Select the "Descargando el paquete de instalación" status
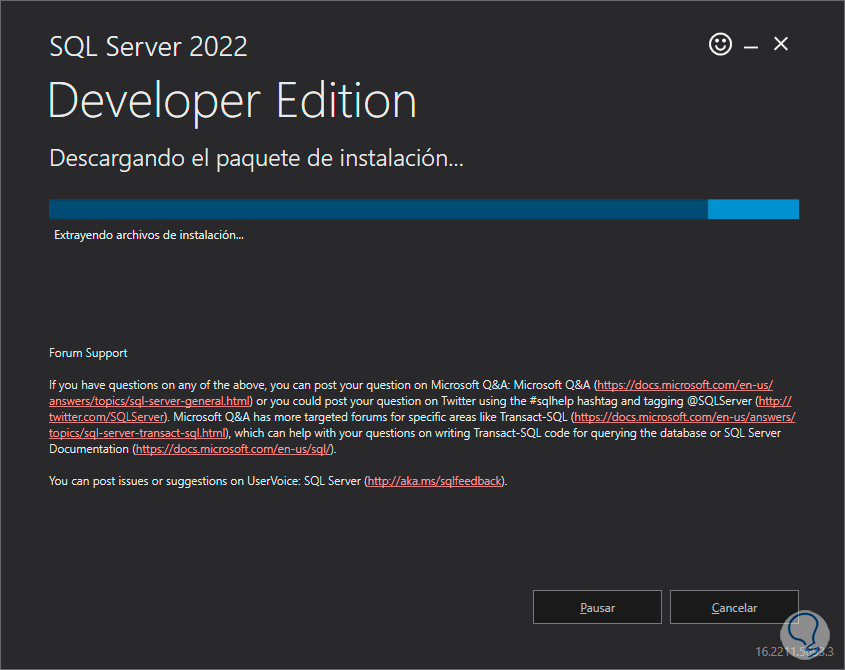845x670 pixels. click(x=257, y=158)
